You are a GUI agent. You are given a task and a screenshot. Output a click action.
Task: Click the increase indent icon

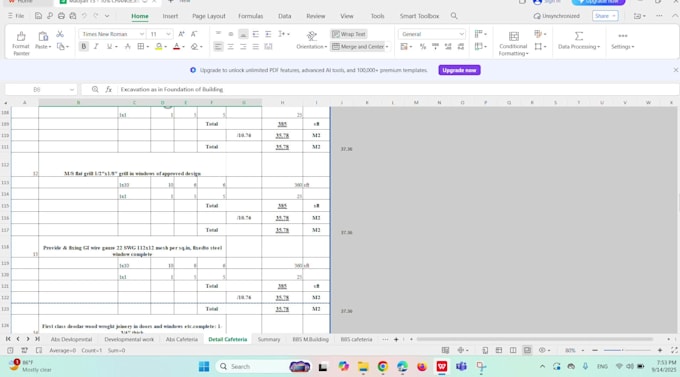tap(268, 34)
